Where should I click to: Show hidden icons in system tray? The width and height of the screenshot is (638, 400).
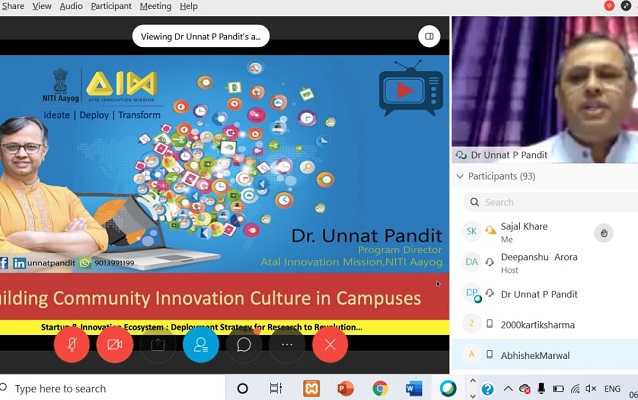(x=485, y=388)
